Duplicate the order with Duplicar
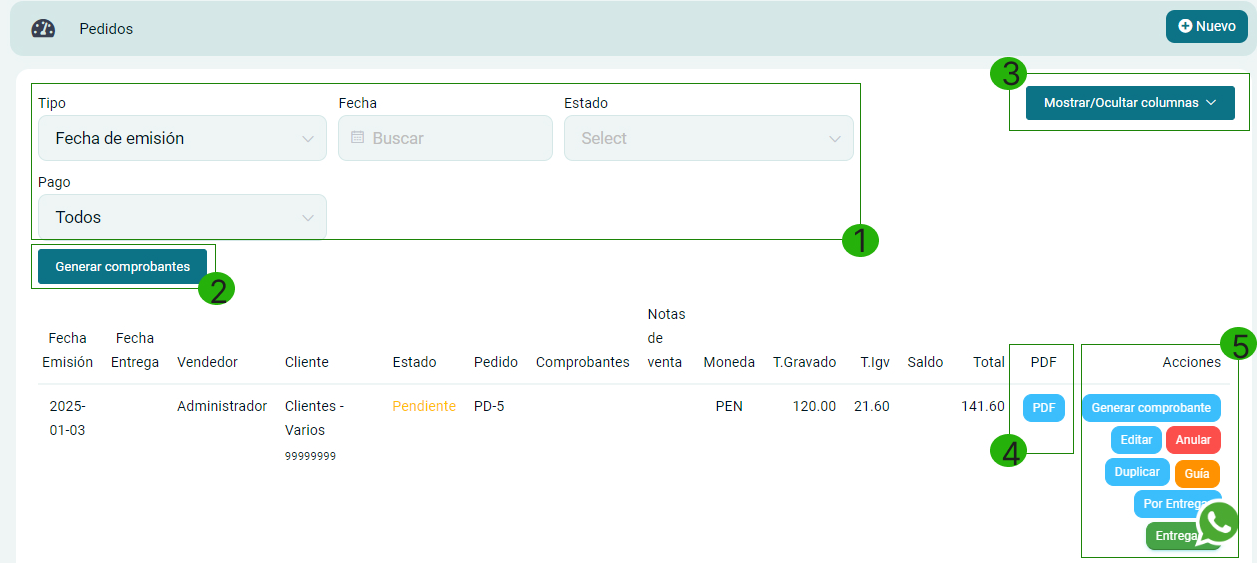The image size is (1257, 563). [1137, 472]
